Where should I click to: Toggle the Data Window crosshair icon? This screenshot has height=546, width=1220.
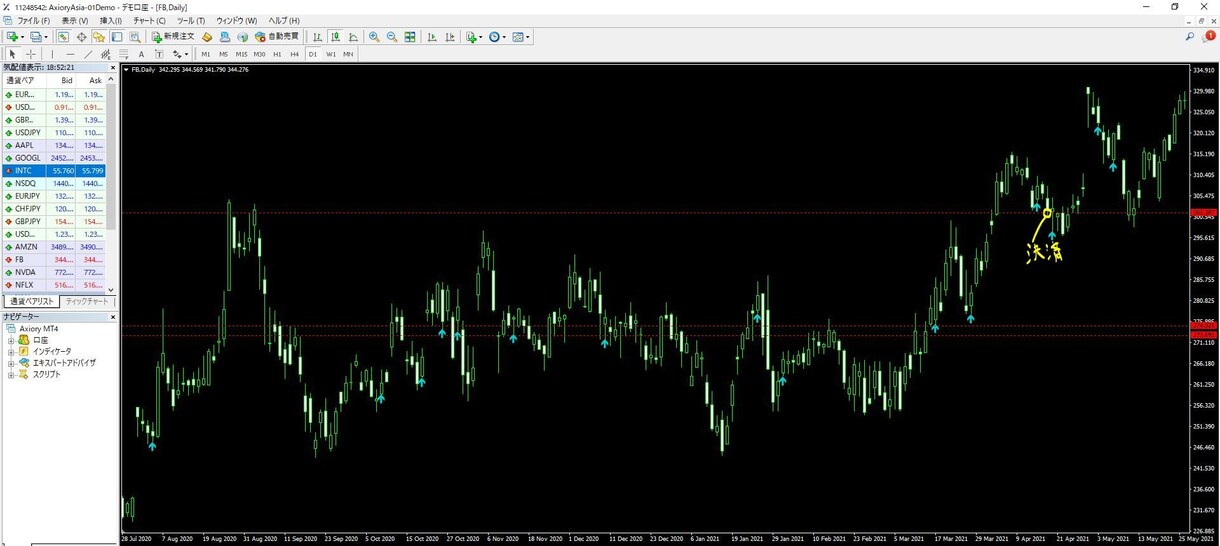coord(81,37)
